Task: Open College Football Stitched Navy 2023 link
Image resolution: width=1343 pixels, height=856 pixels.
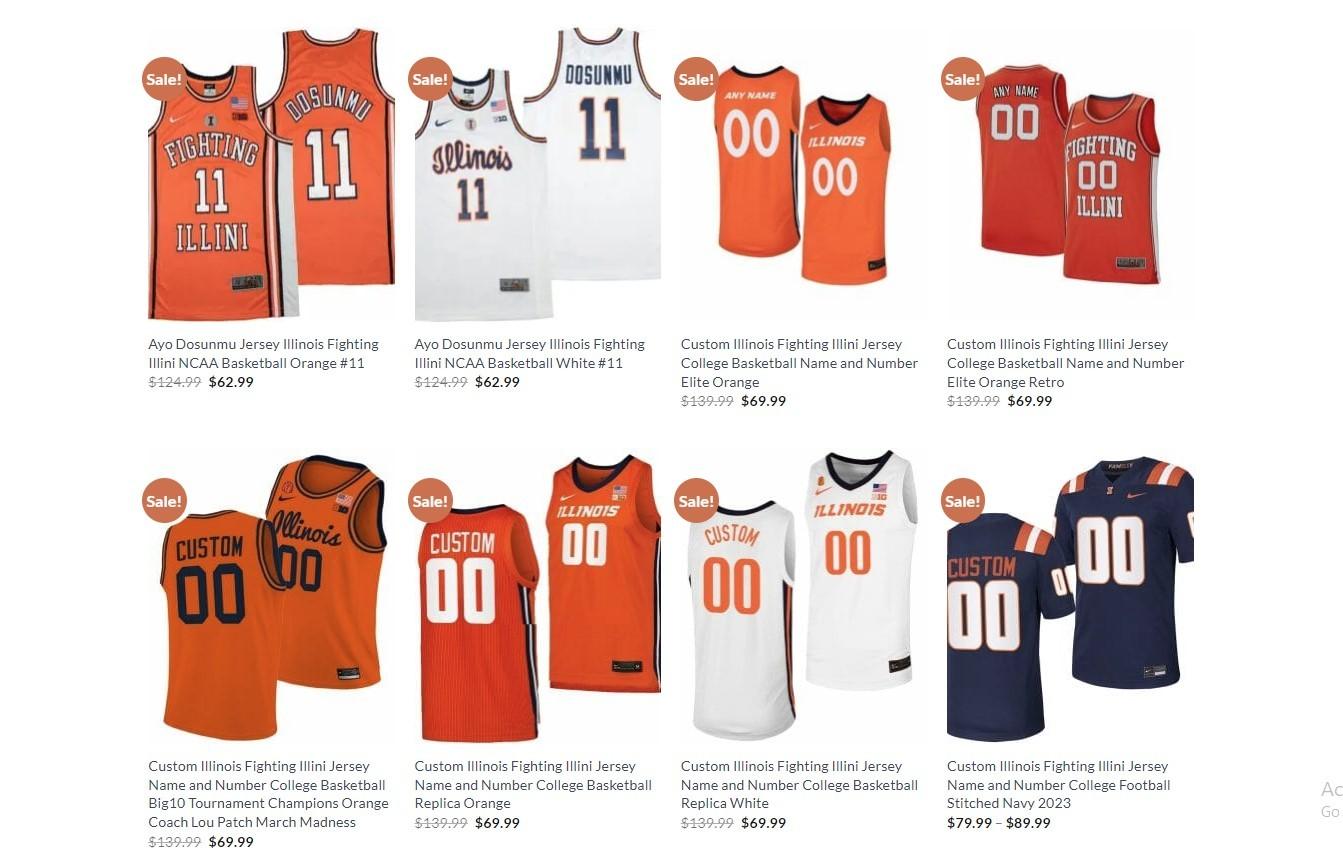Action: click(x=1059, y=785)
